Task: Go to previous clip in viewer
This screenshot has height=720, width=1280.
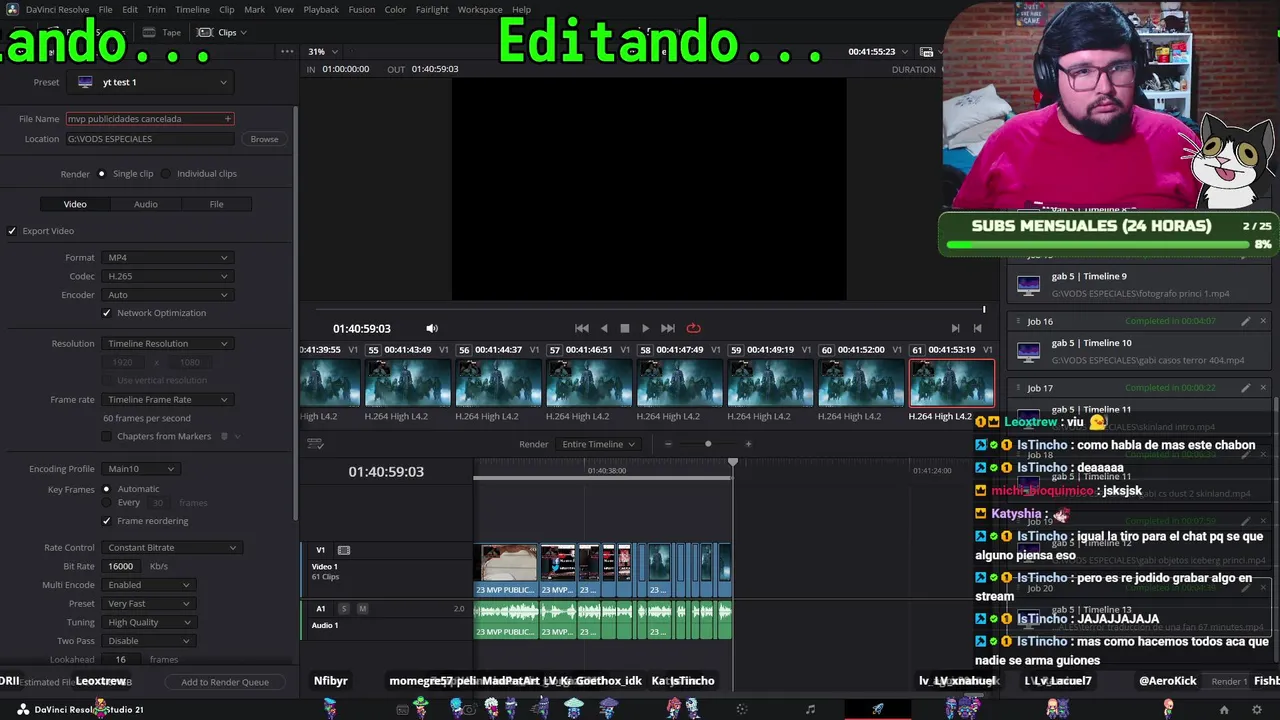Action: tap(978, 328)
